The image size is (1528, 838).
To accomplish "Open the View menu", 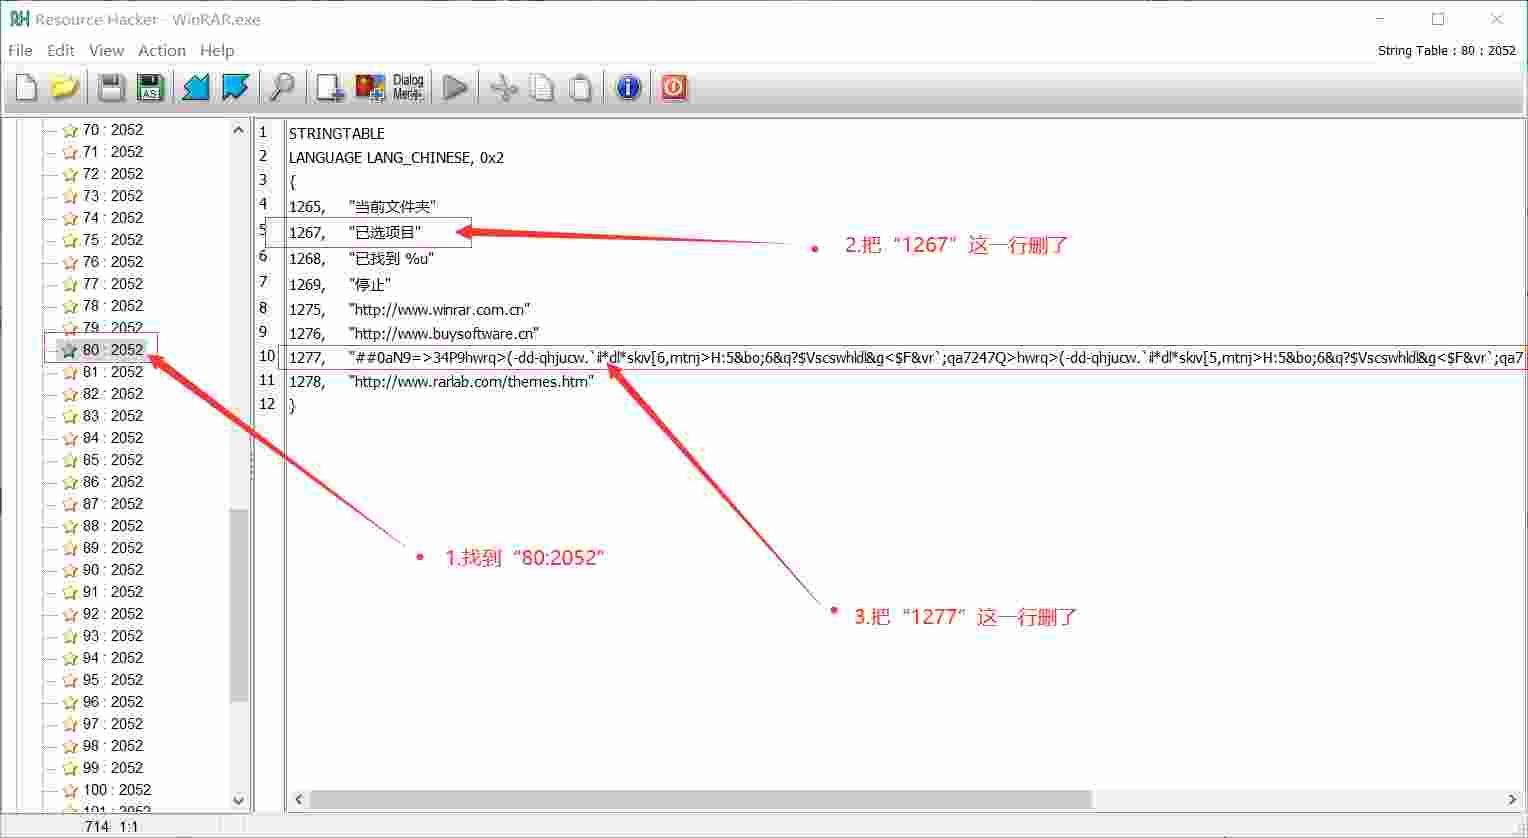I will pos(106,50).
